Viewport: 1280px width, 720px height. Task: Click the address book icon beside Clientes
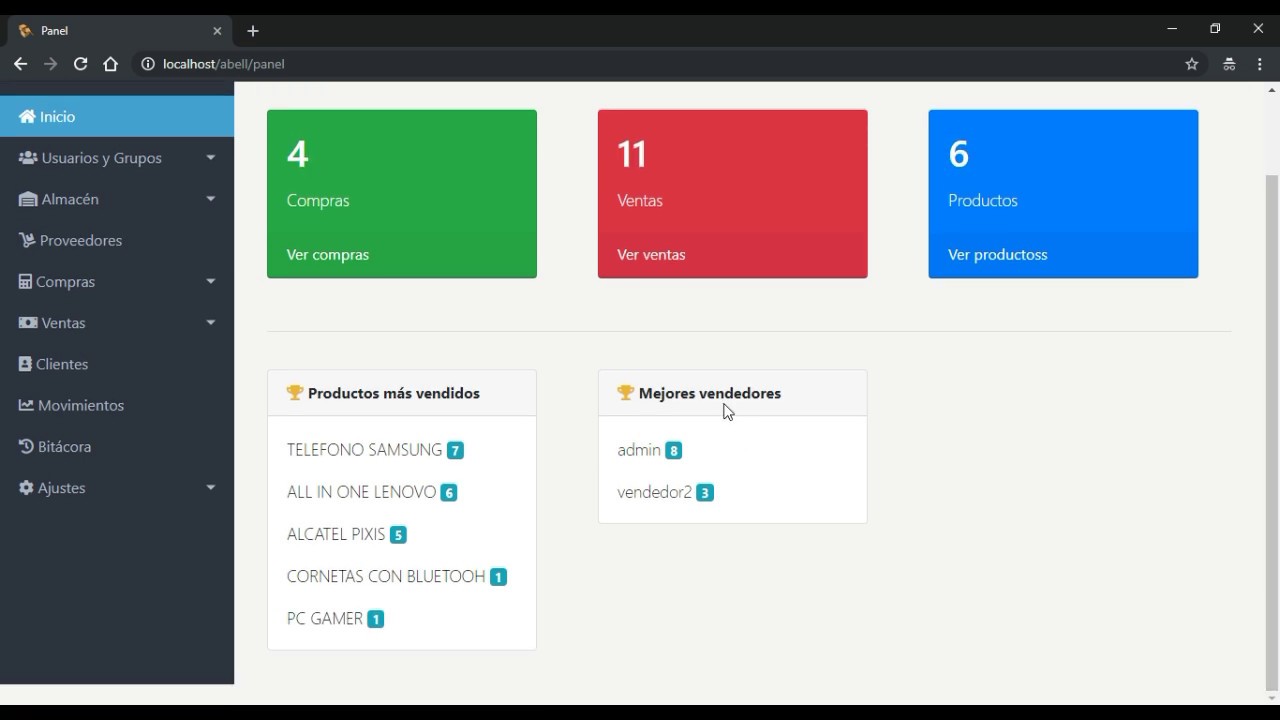point(25,364)
